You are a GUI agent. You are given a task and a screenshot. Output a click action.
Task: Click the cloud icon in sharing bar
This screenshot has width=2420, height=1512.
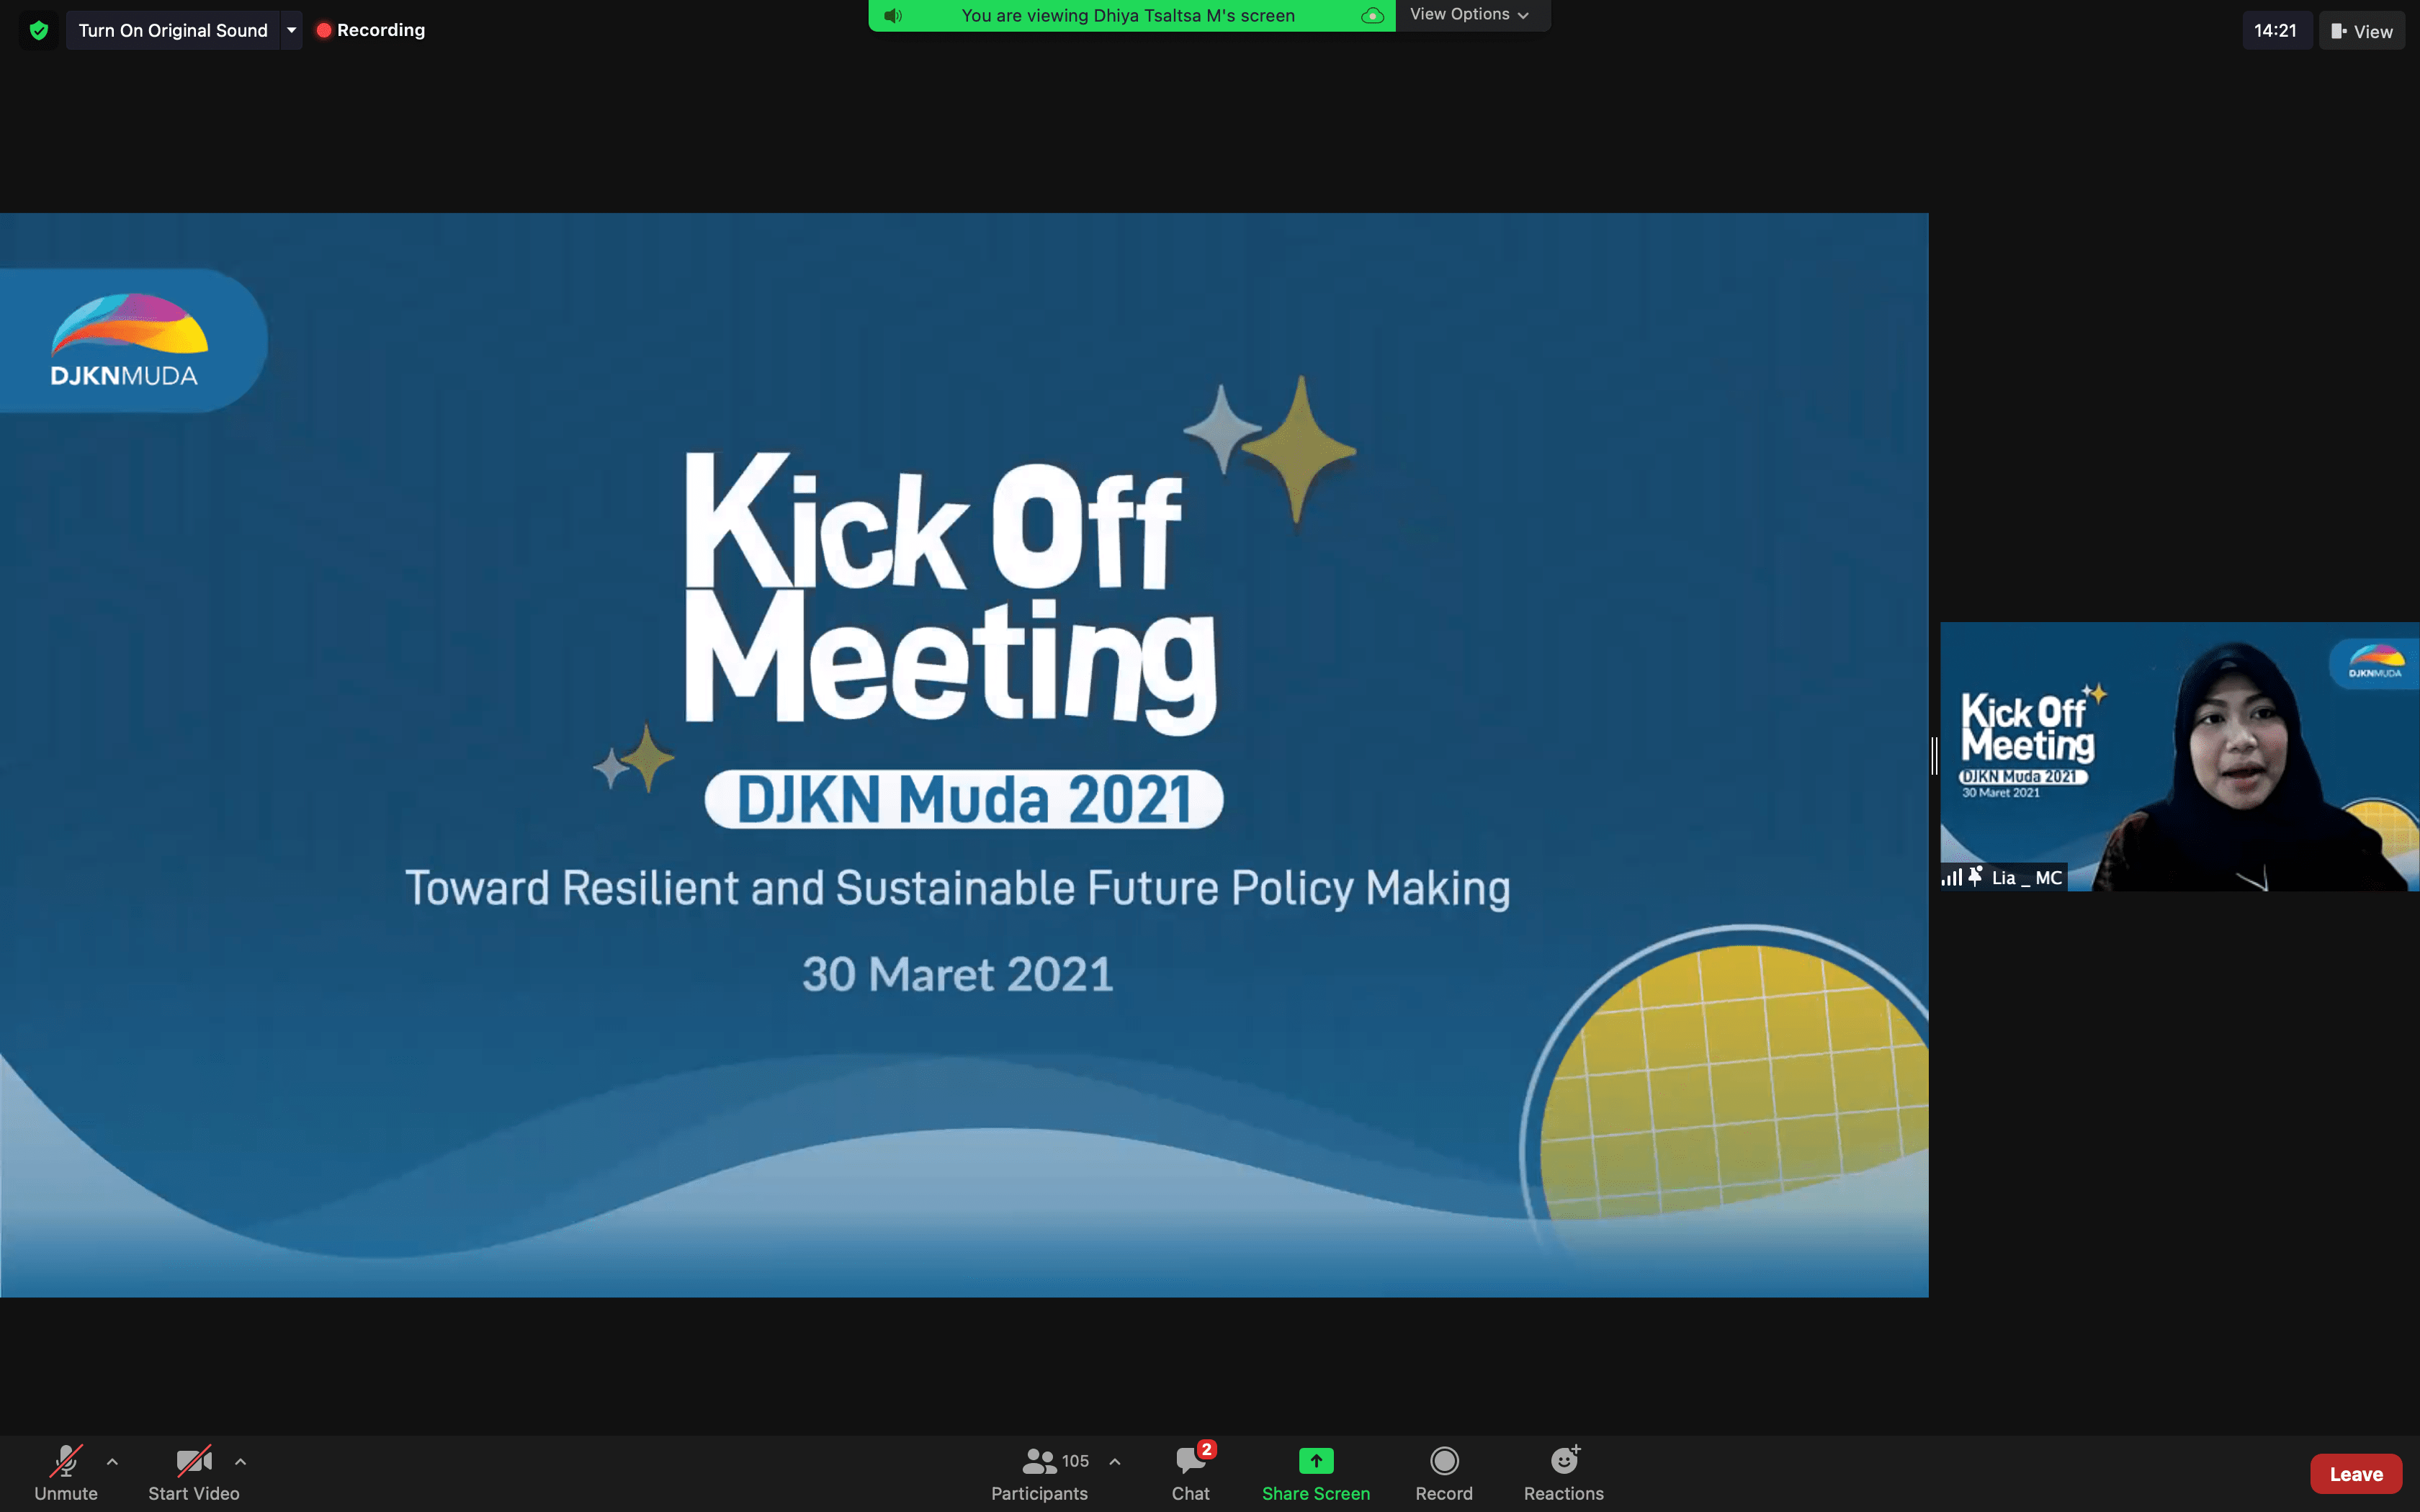[x=1372, y=16]
